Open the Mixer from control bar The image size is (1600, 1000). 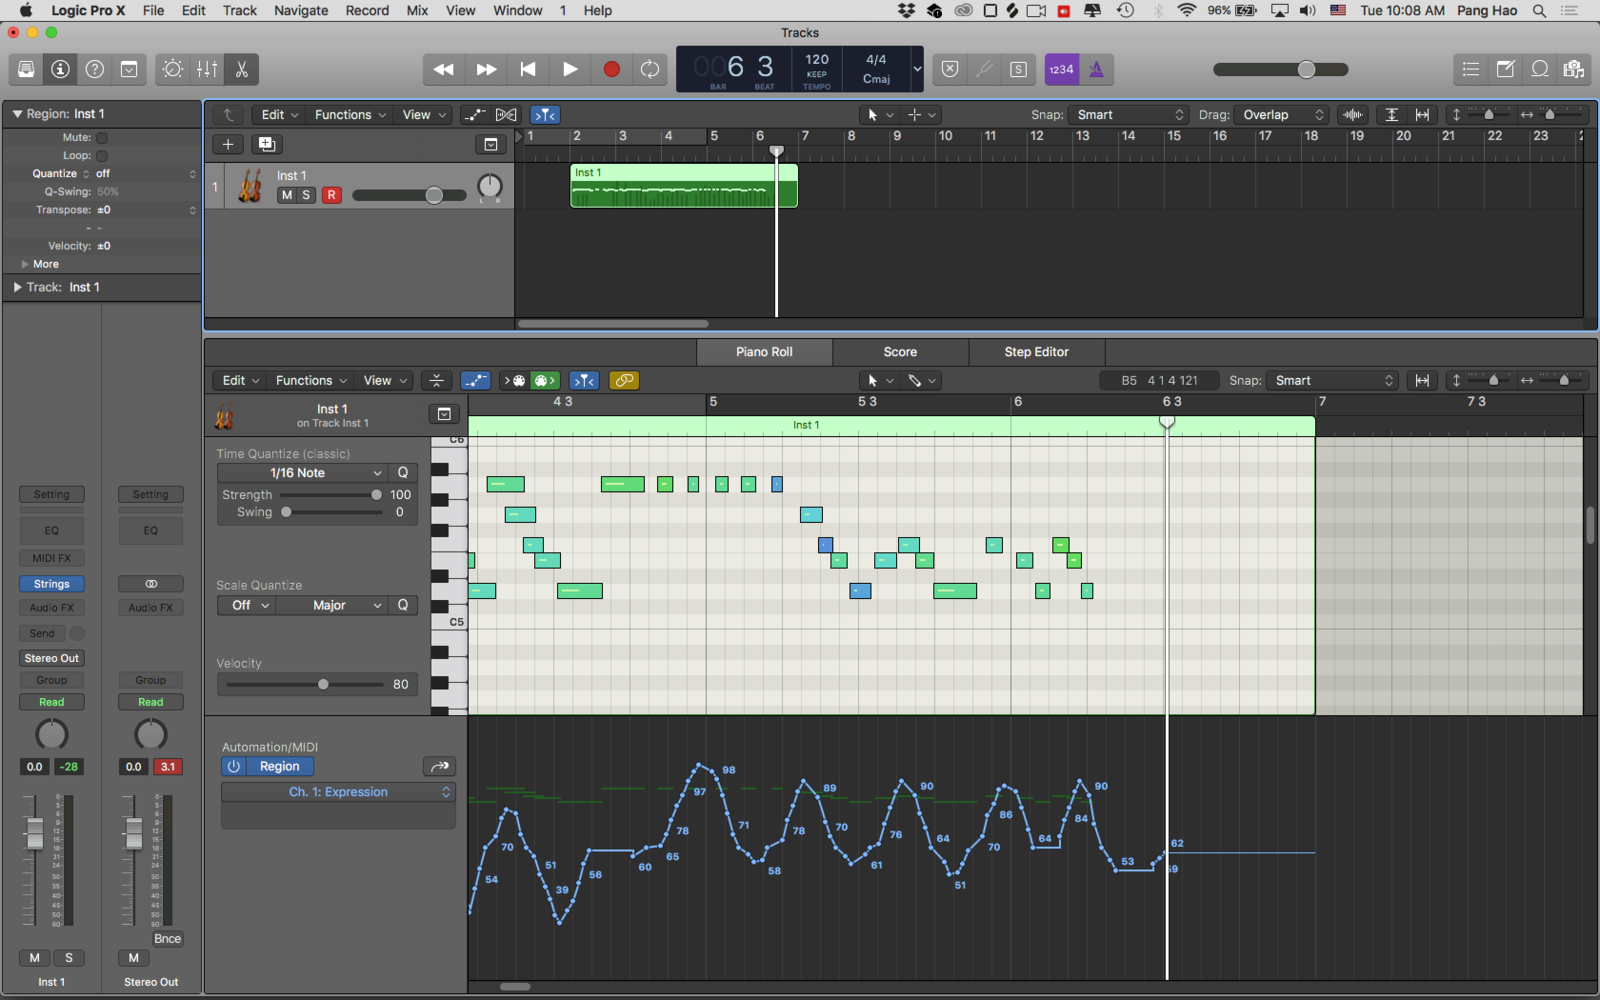click(207, 69)
